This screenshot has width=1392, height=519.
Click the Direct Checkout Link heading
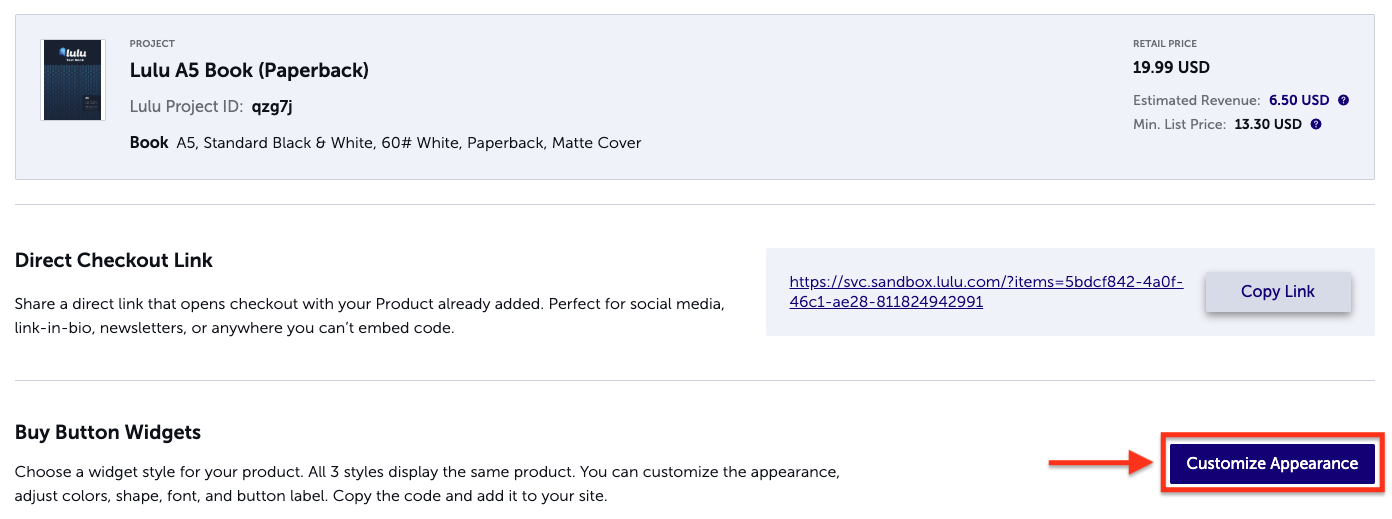point(114,260)
